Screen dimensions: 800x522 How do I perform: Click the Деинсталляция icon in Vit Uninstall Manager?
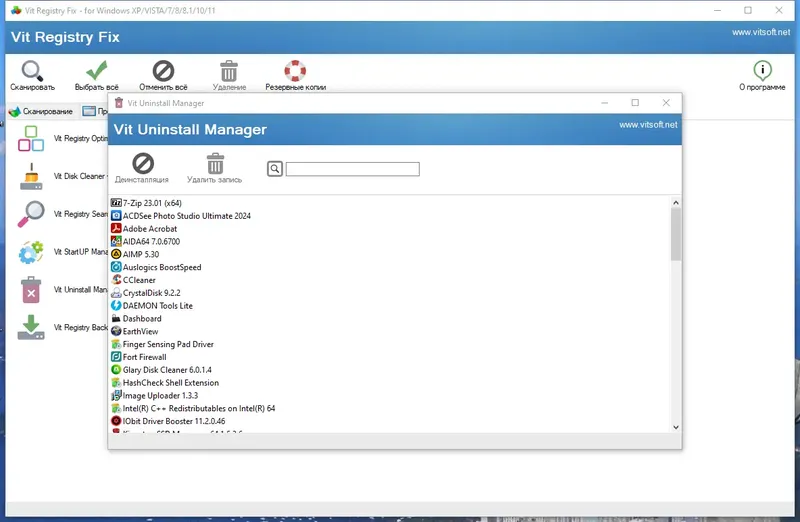[x=143, y=163]
